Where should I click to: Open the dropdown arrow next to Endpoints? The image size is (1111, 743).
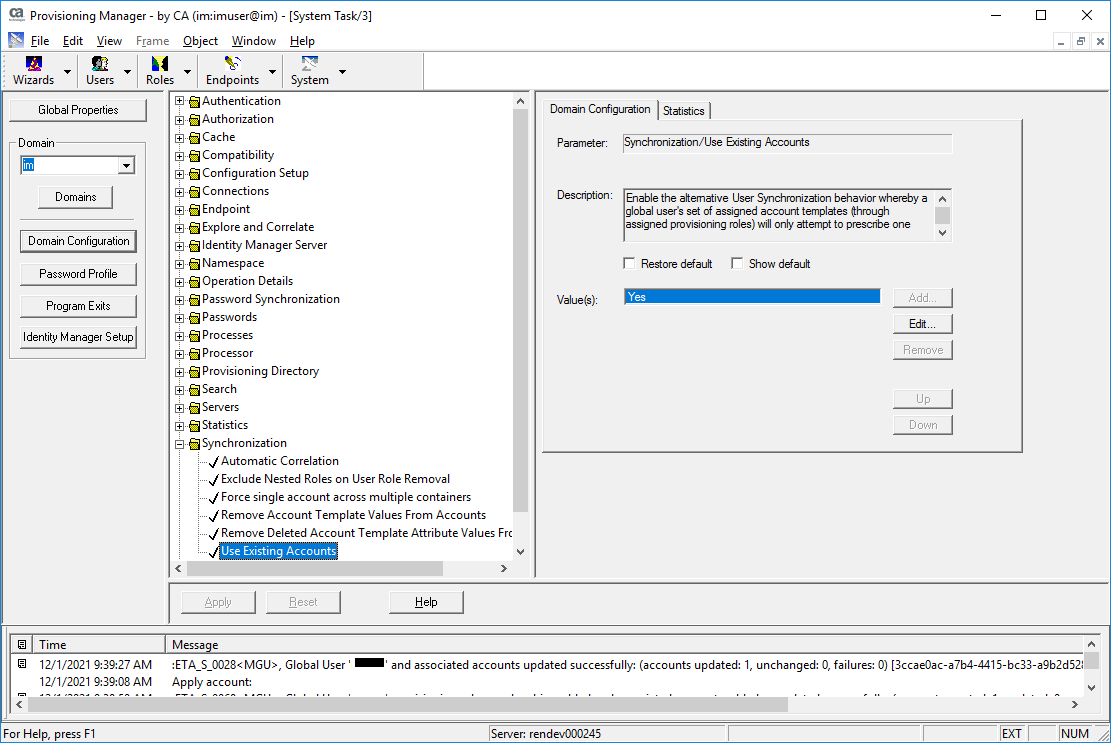coord(270,72)
